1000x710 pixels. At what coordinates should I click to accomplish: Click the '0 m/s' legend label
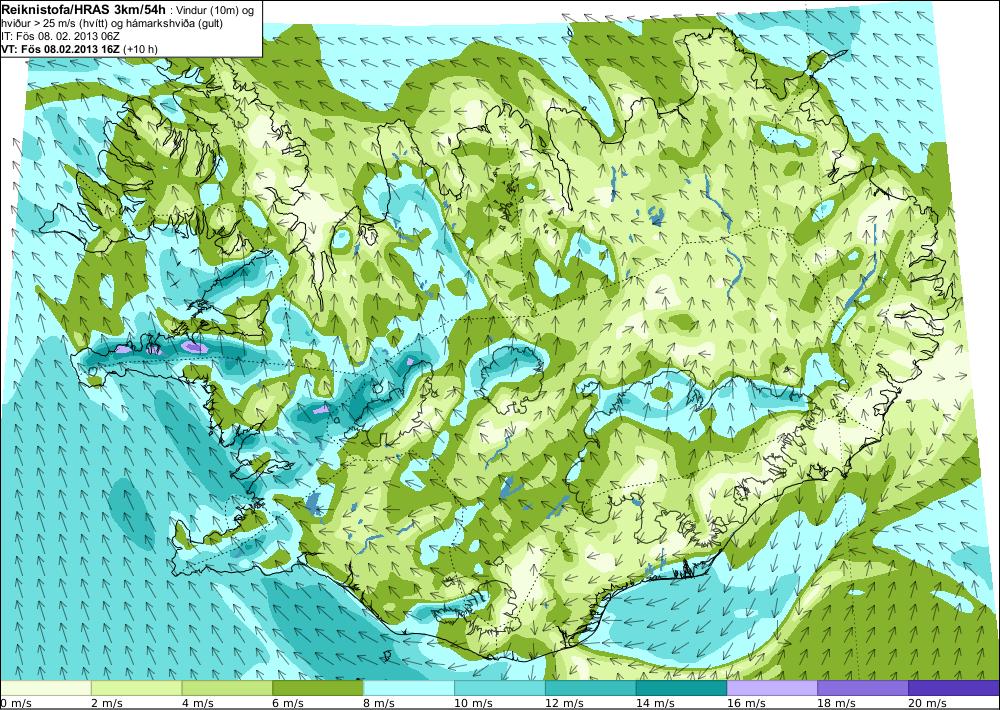tap(16, 703)
